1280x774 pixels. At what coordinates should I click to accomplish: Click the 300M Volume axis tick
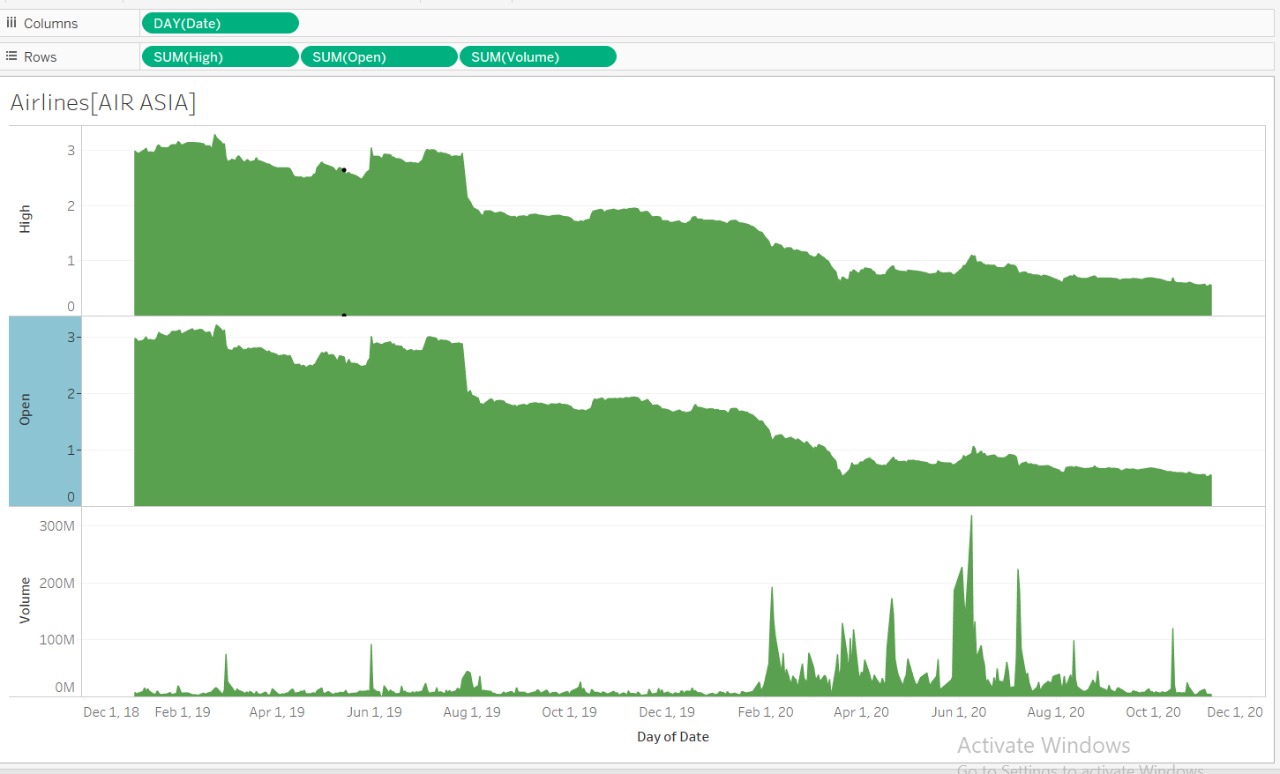pyautogui.click(x=57, y=526)
